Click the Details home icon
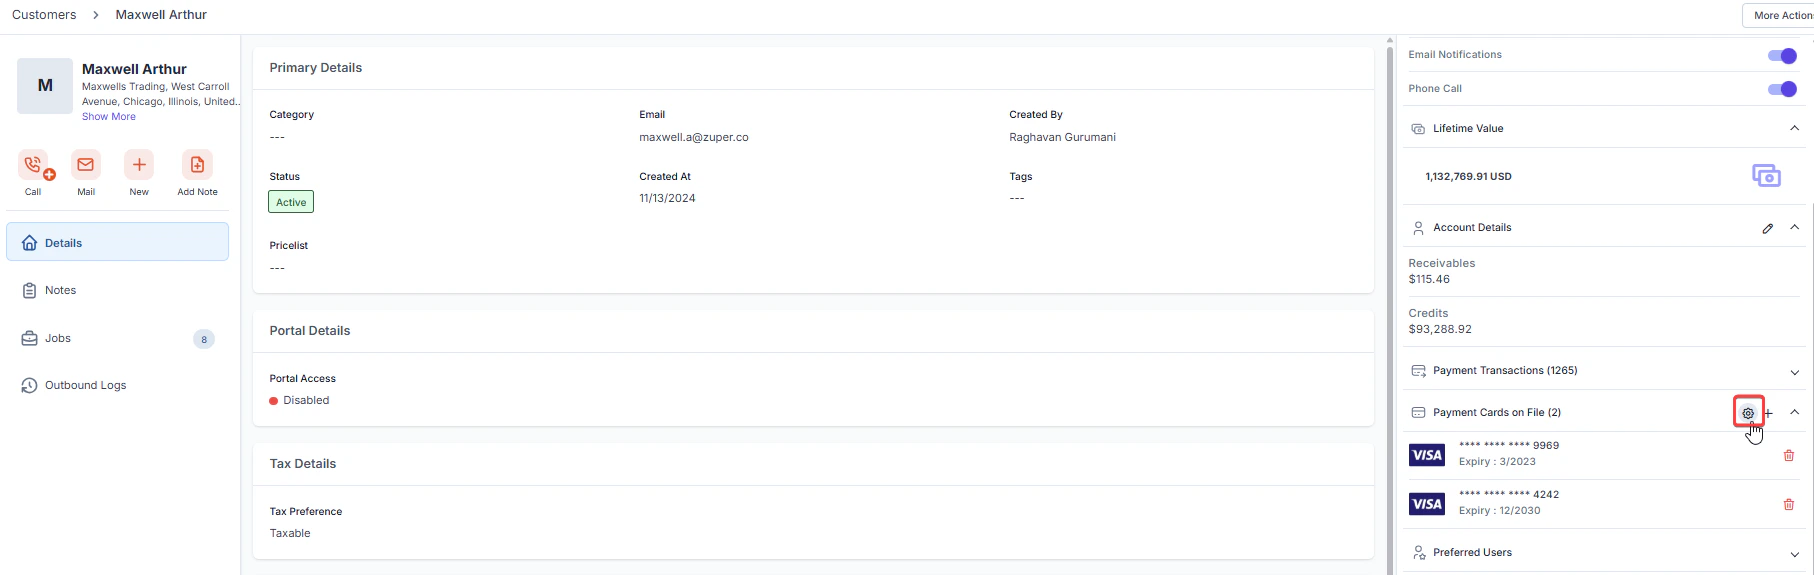This screenshot has height=575, width=1814. [29, 243]
